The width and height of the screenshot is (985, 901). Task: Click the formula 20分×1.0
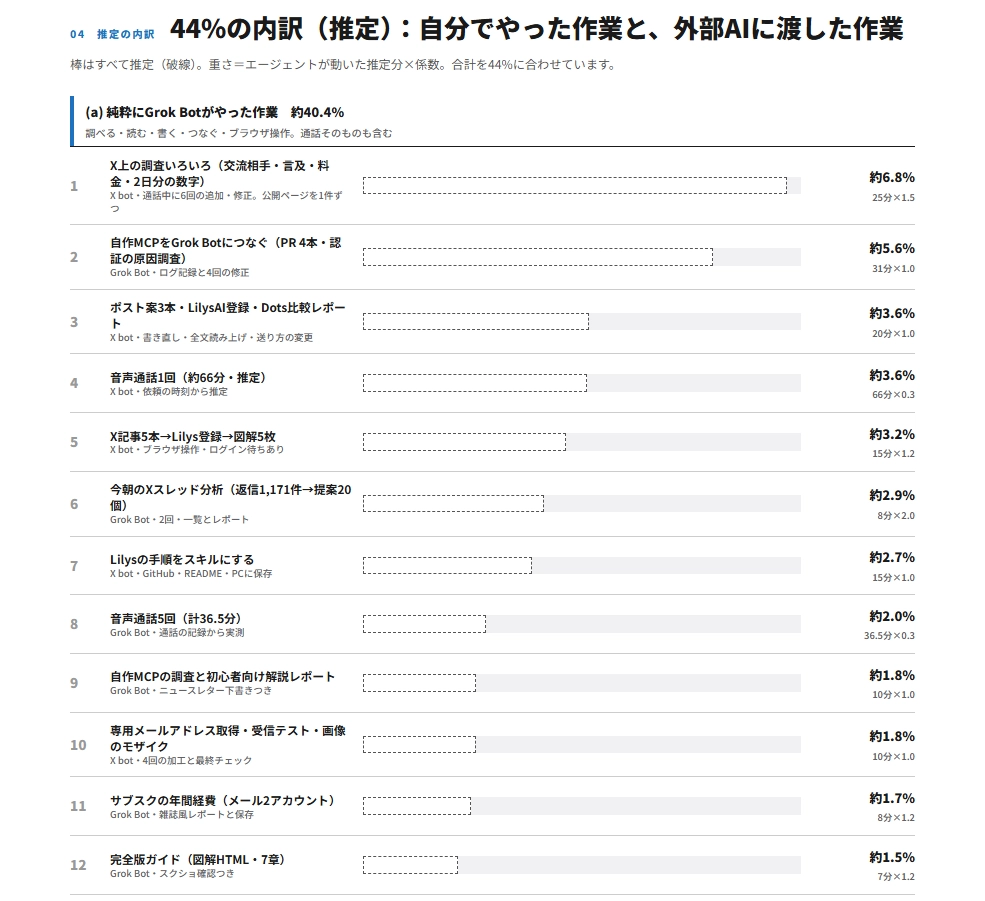coord(893,334)
